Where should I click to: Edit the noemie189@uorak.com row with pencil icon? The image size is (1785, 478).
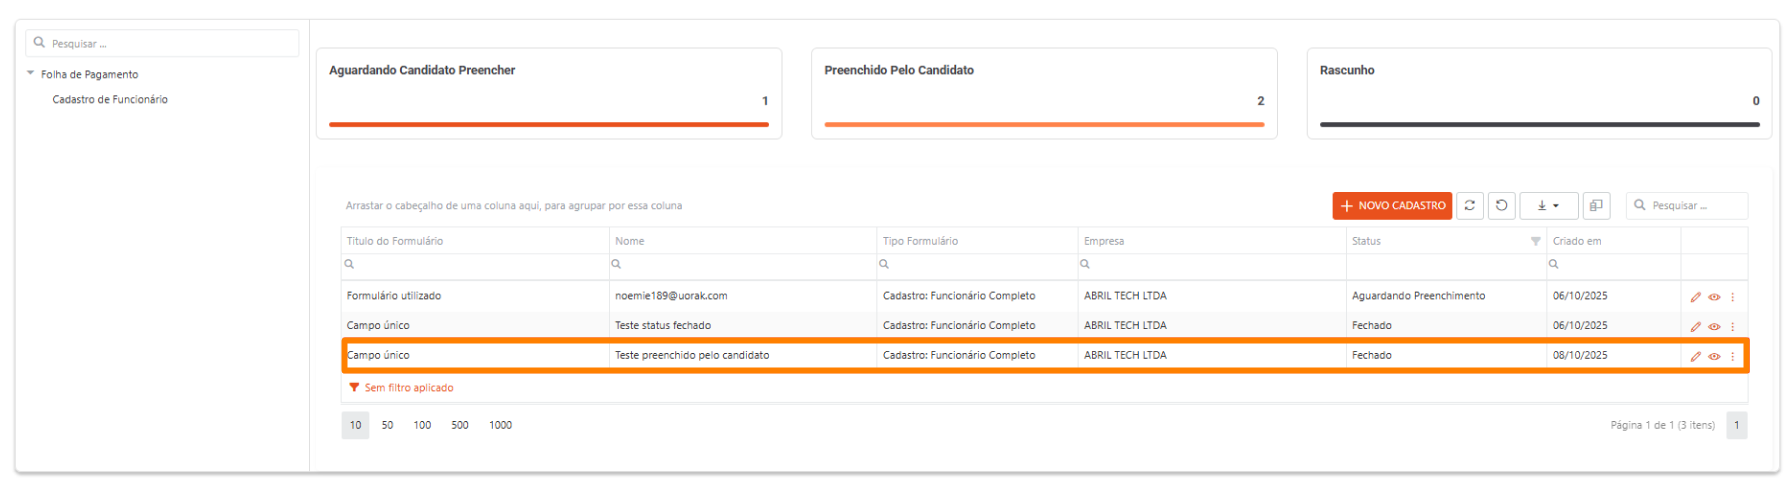coord(1695,297)
